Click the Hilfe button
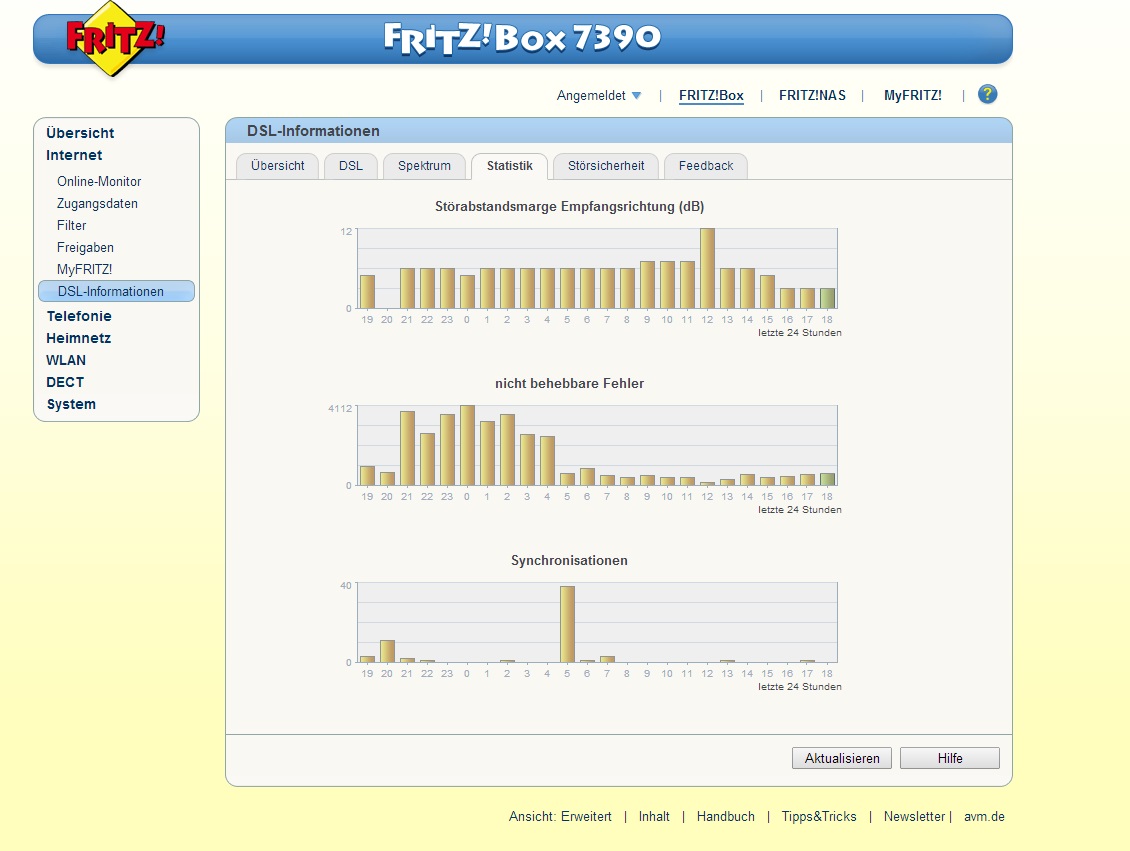 click(950, 758)
